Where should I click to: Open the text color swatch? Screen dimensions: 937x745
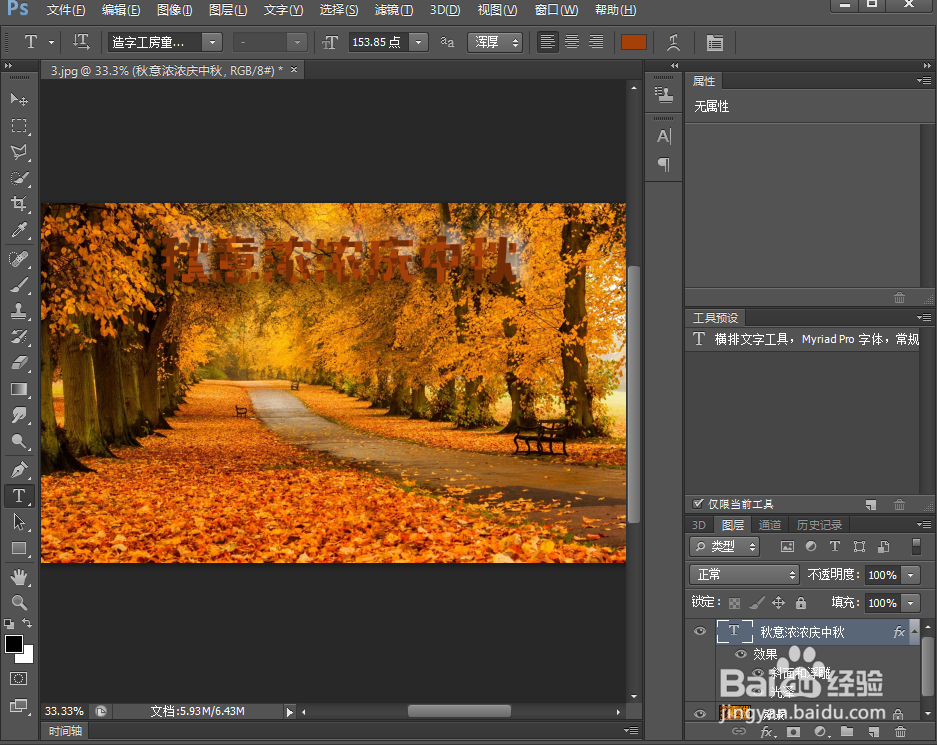click(x=633, y=42)
